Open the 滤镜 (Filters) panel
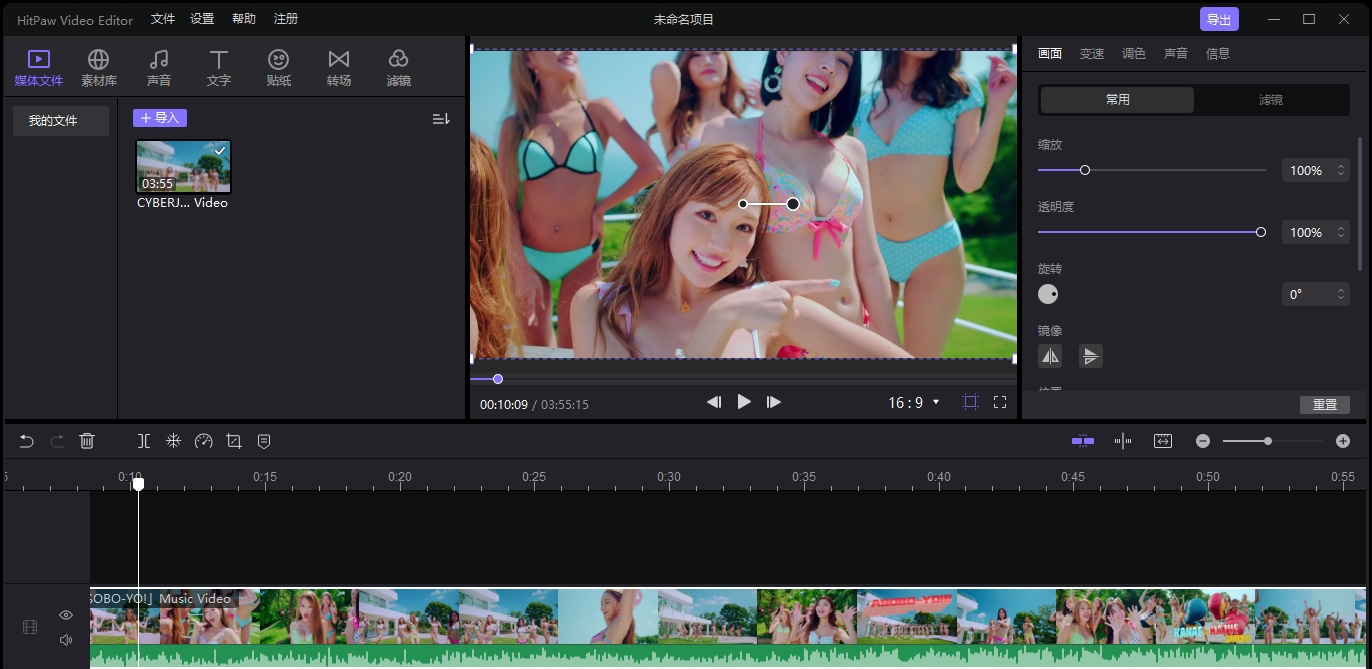Screen dimensions: 1372x669 click(x=398, y=66)
